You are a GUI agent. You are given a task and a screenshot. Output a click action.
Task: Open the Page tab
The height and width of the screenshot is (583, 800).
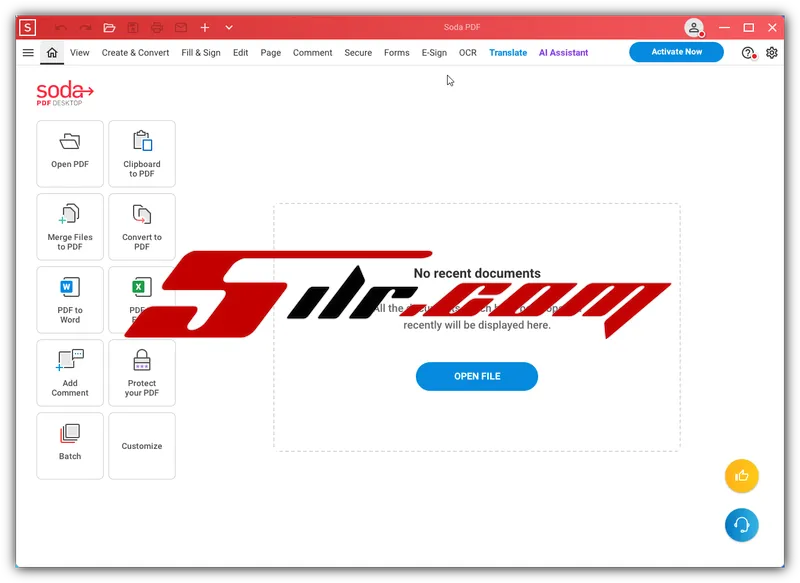pos(270,53)
